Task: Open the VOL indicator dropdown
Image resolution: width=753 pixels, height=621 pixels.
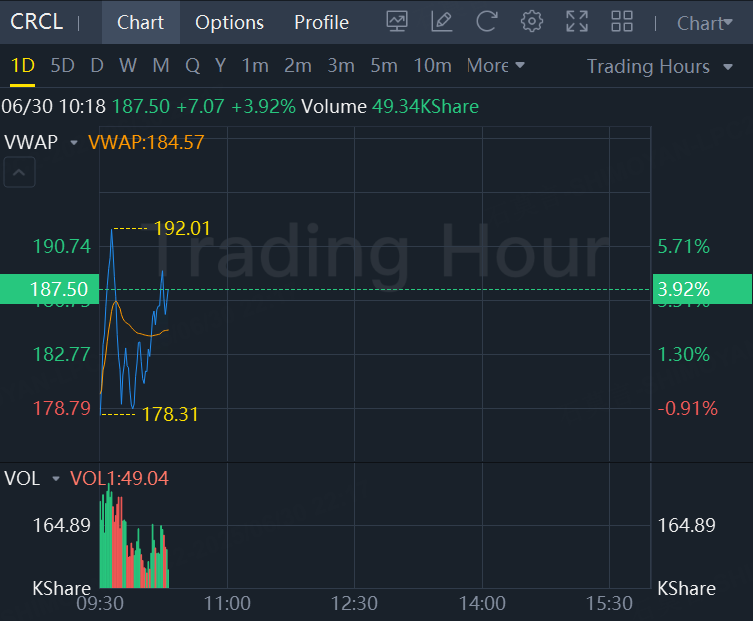Action: pos(56,479)
